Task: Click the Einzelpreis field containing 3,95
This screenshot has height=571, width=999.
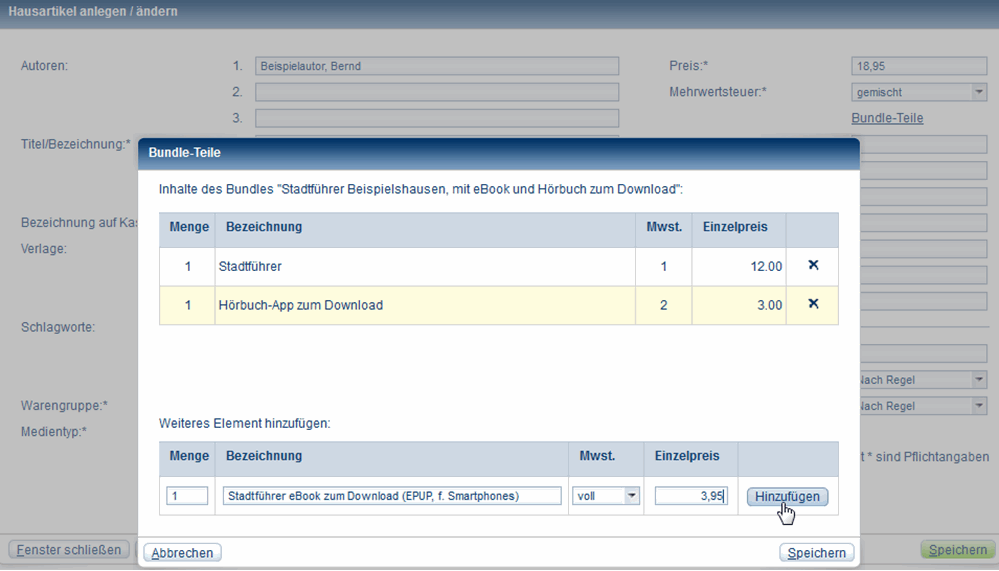Action: pyautogui.click(x=691, y=495)
